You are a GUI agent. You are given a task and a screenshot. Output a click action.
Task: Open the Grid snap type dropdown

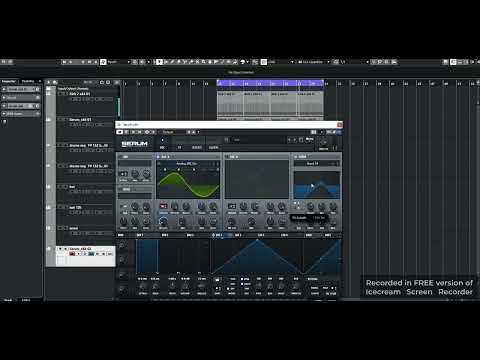281,62
